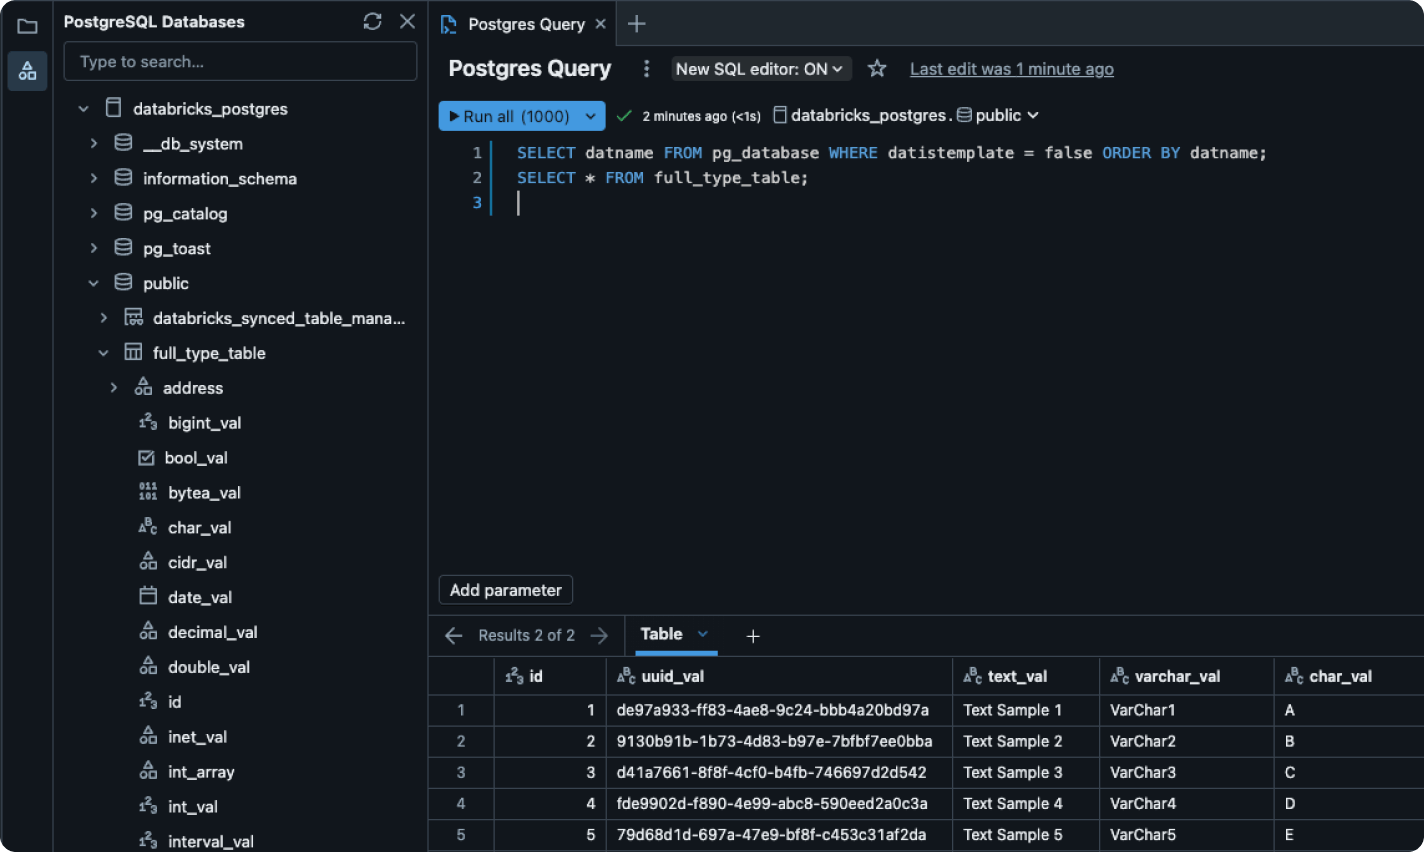Expand the pg_catalog schema node
1424x852 pixels.
click(94, 213)
